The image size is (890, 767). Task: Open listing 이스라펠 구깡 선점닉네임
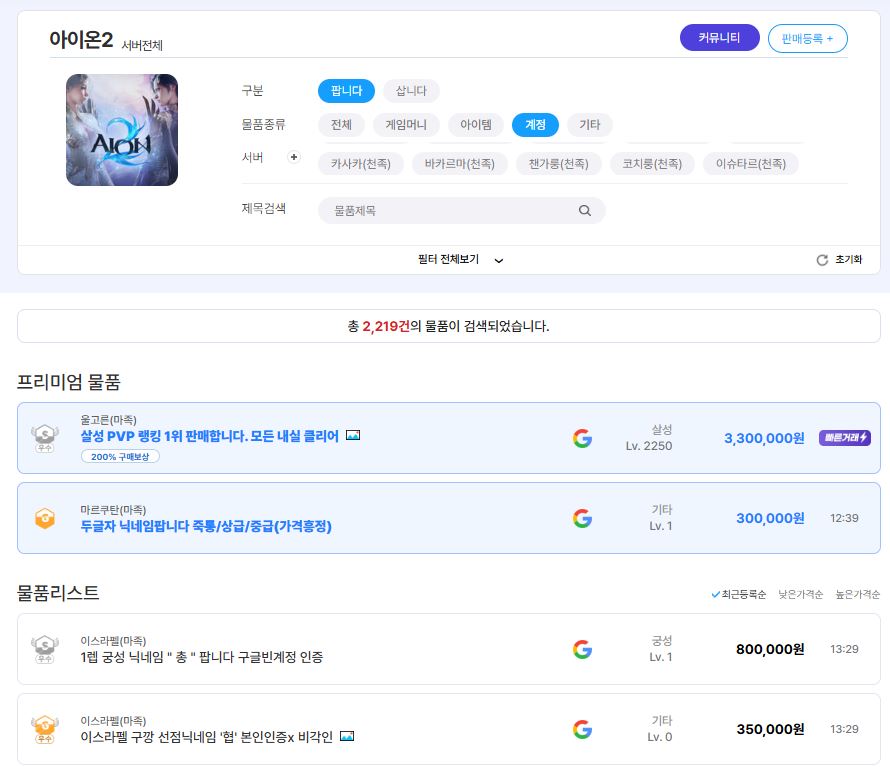coord(207,737)
